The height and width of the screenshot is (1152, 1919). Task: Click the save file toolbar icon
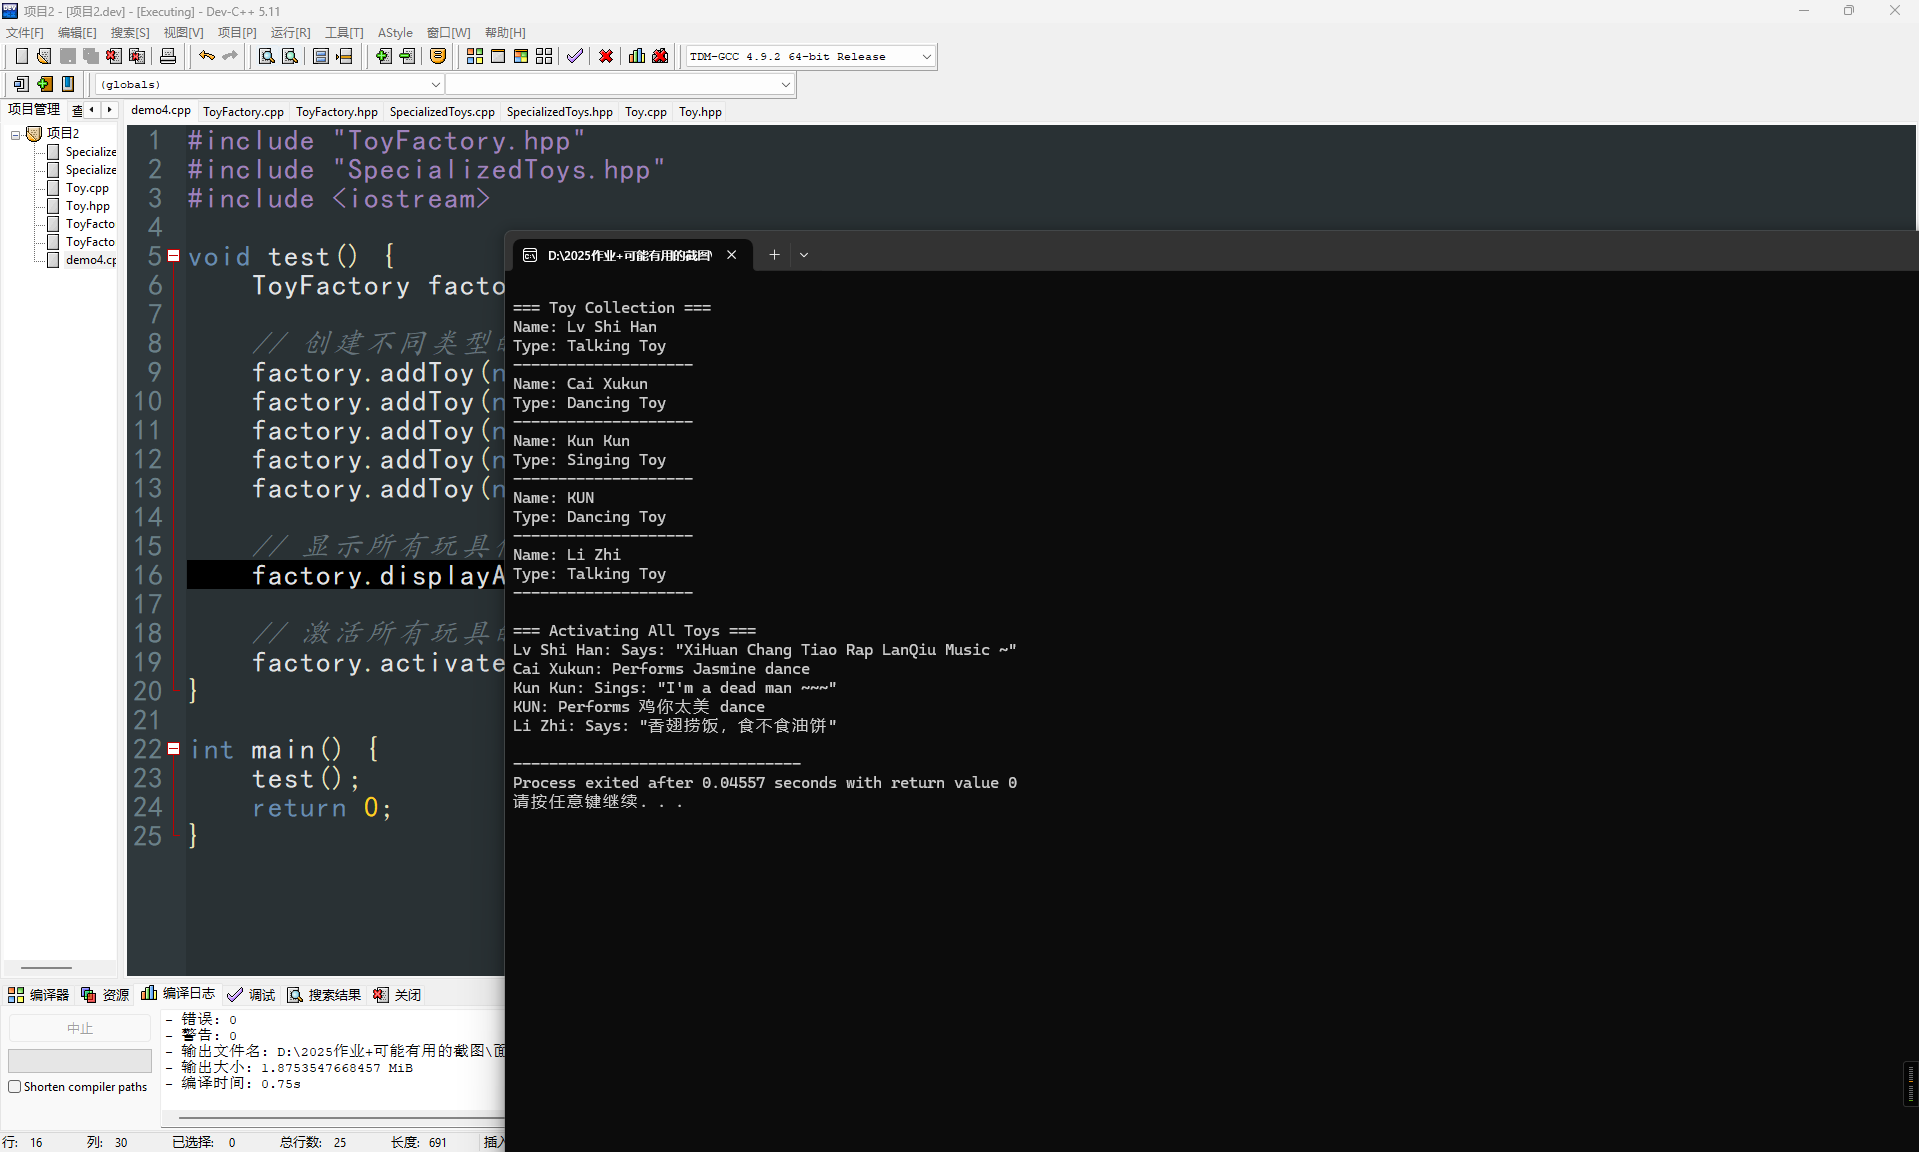pyautogui.click(x=68, y=56)
